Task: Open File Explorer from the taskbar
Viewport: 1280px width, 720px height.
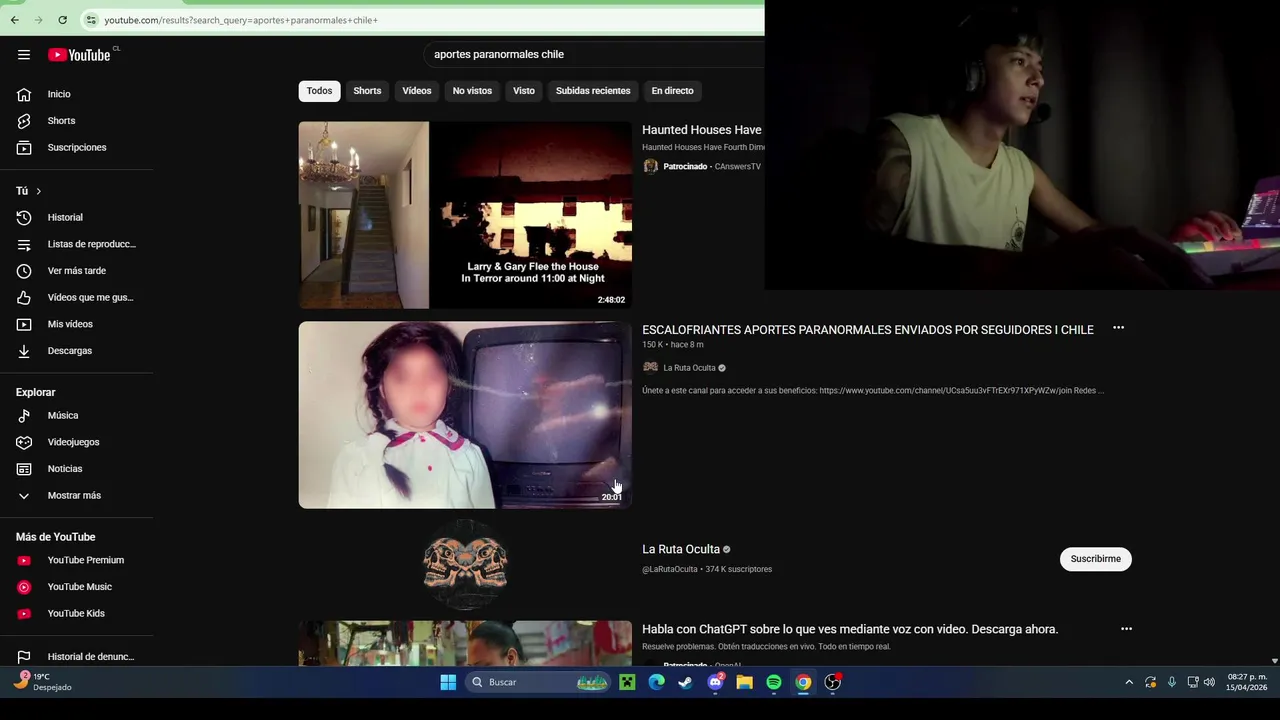Action: (x=744, y=682)
